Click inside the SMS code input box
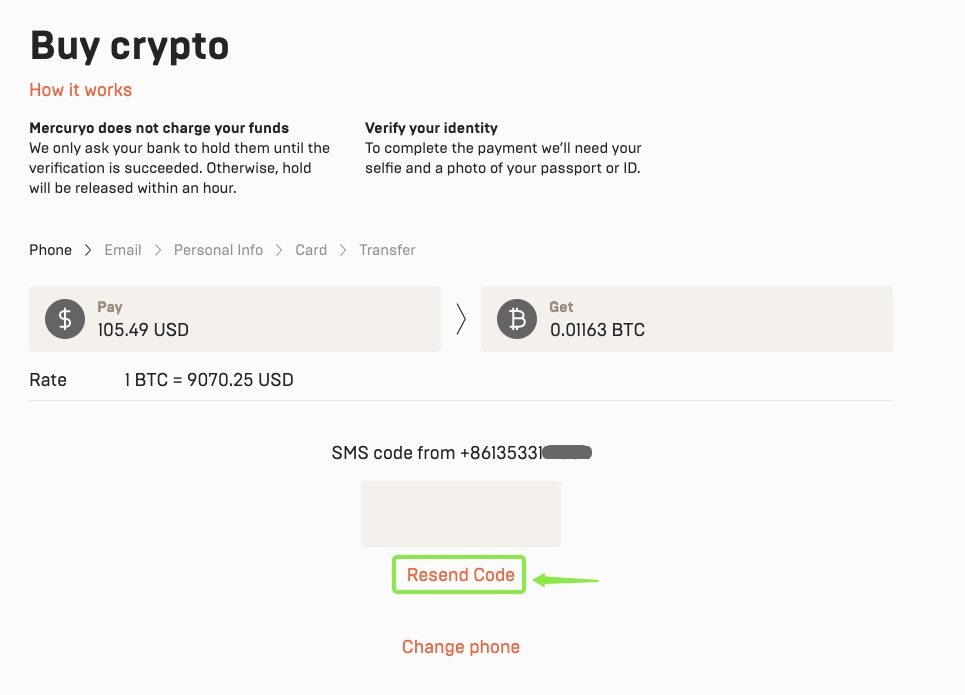 click(x=460, y=513)
